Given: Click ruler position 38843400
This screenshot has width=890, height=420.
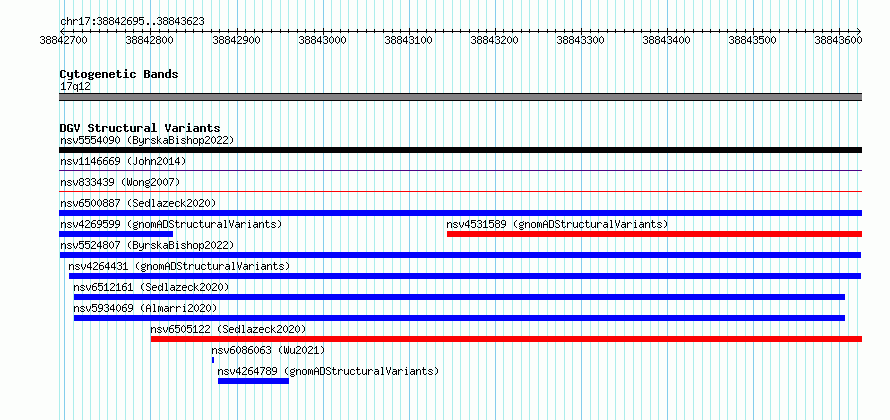Looking at the screenshot, I should (x=667, y=40).
